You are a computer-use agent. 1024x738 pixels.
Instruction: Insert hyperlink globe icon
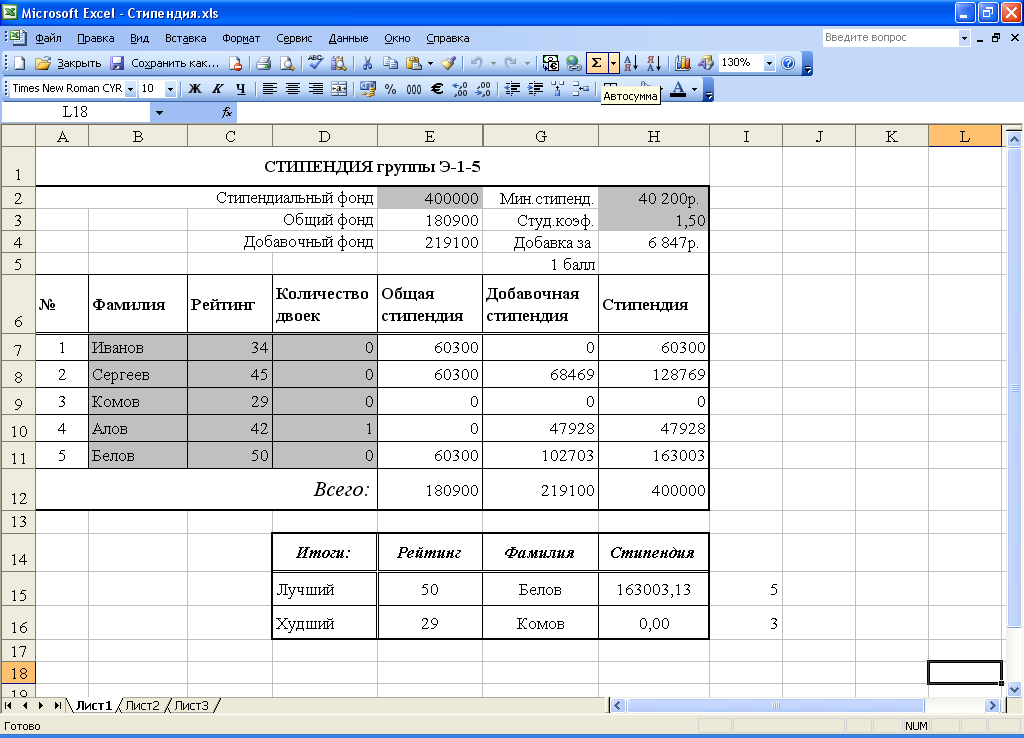point(573,63)
